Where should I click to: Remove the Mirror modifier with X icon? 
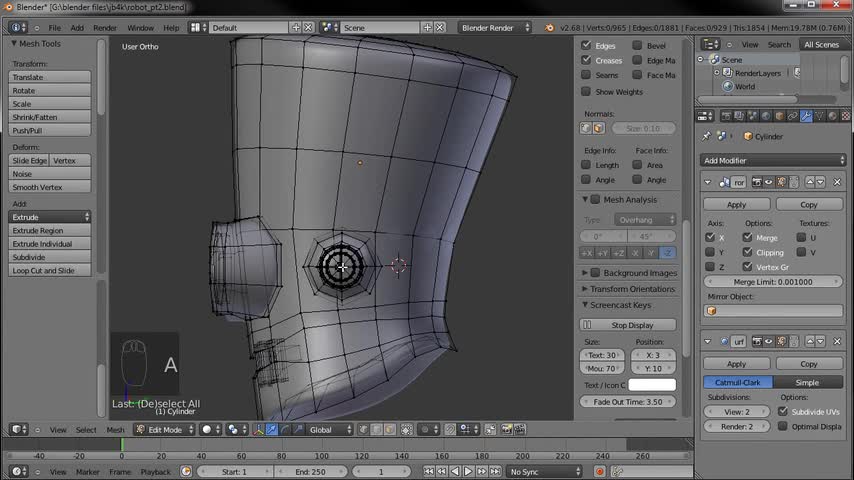click(836, 182)
